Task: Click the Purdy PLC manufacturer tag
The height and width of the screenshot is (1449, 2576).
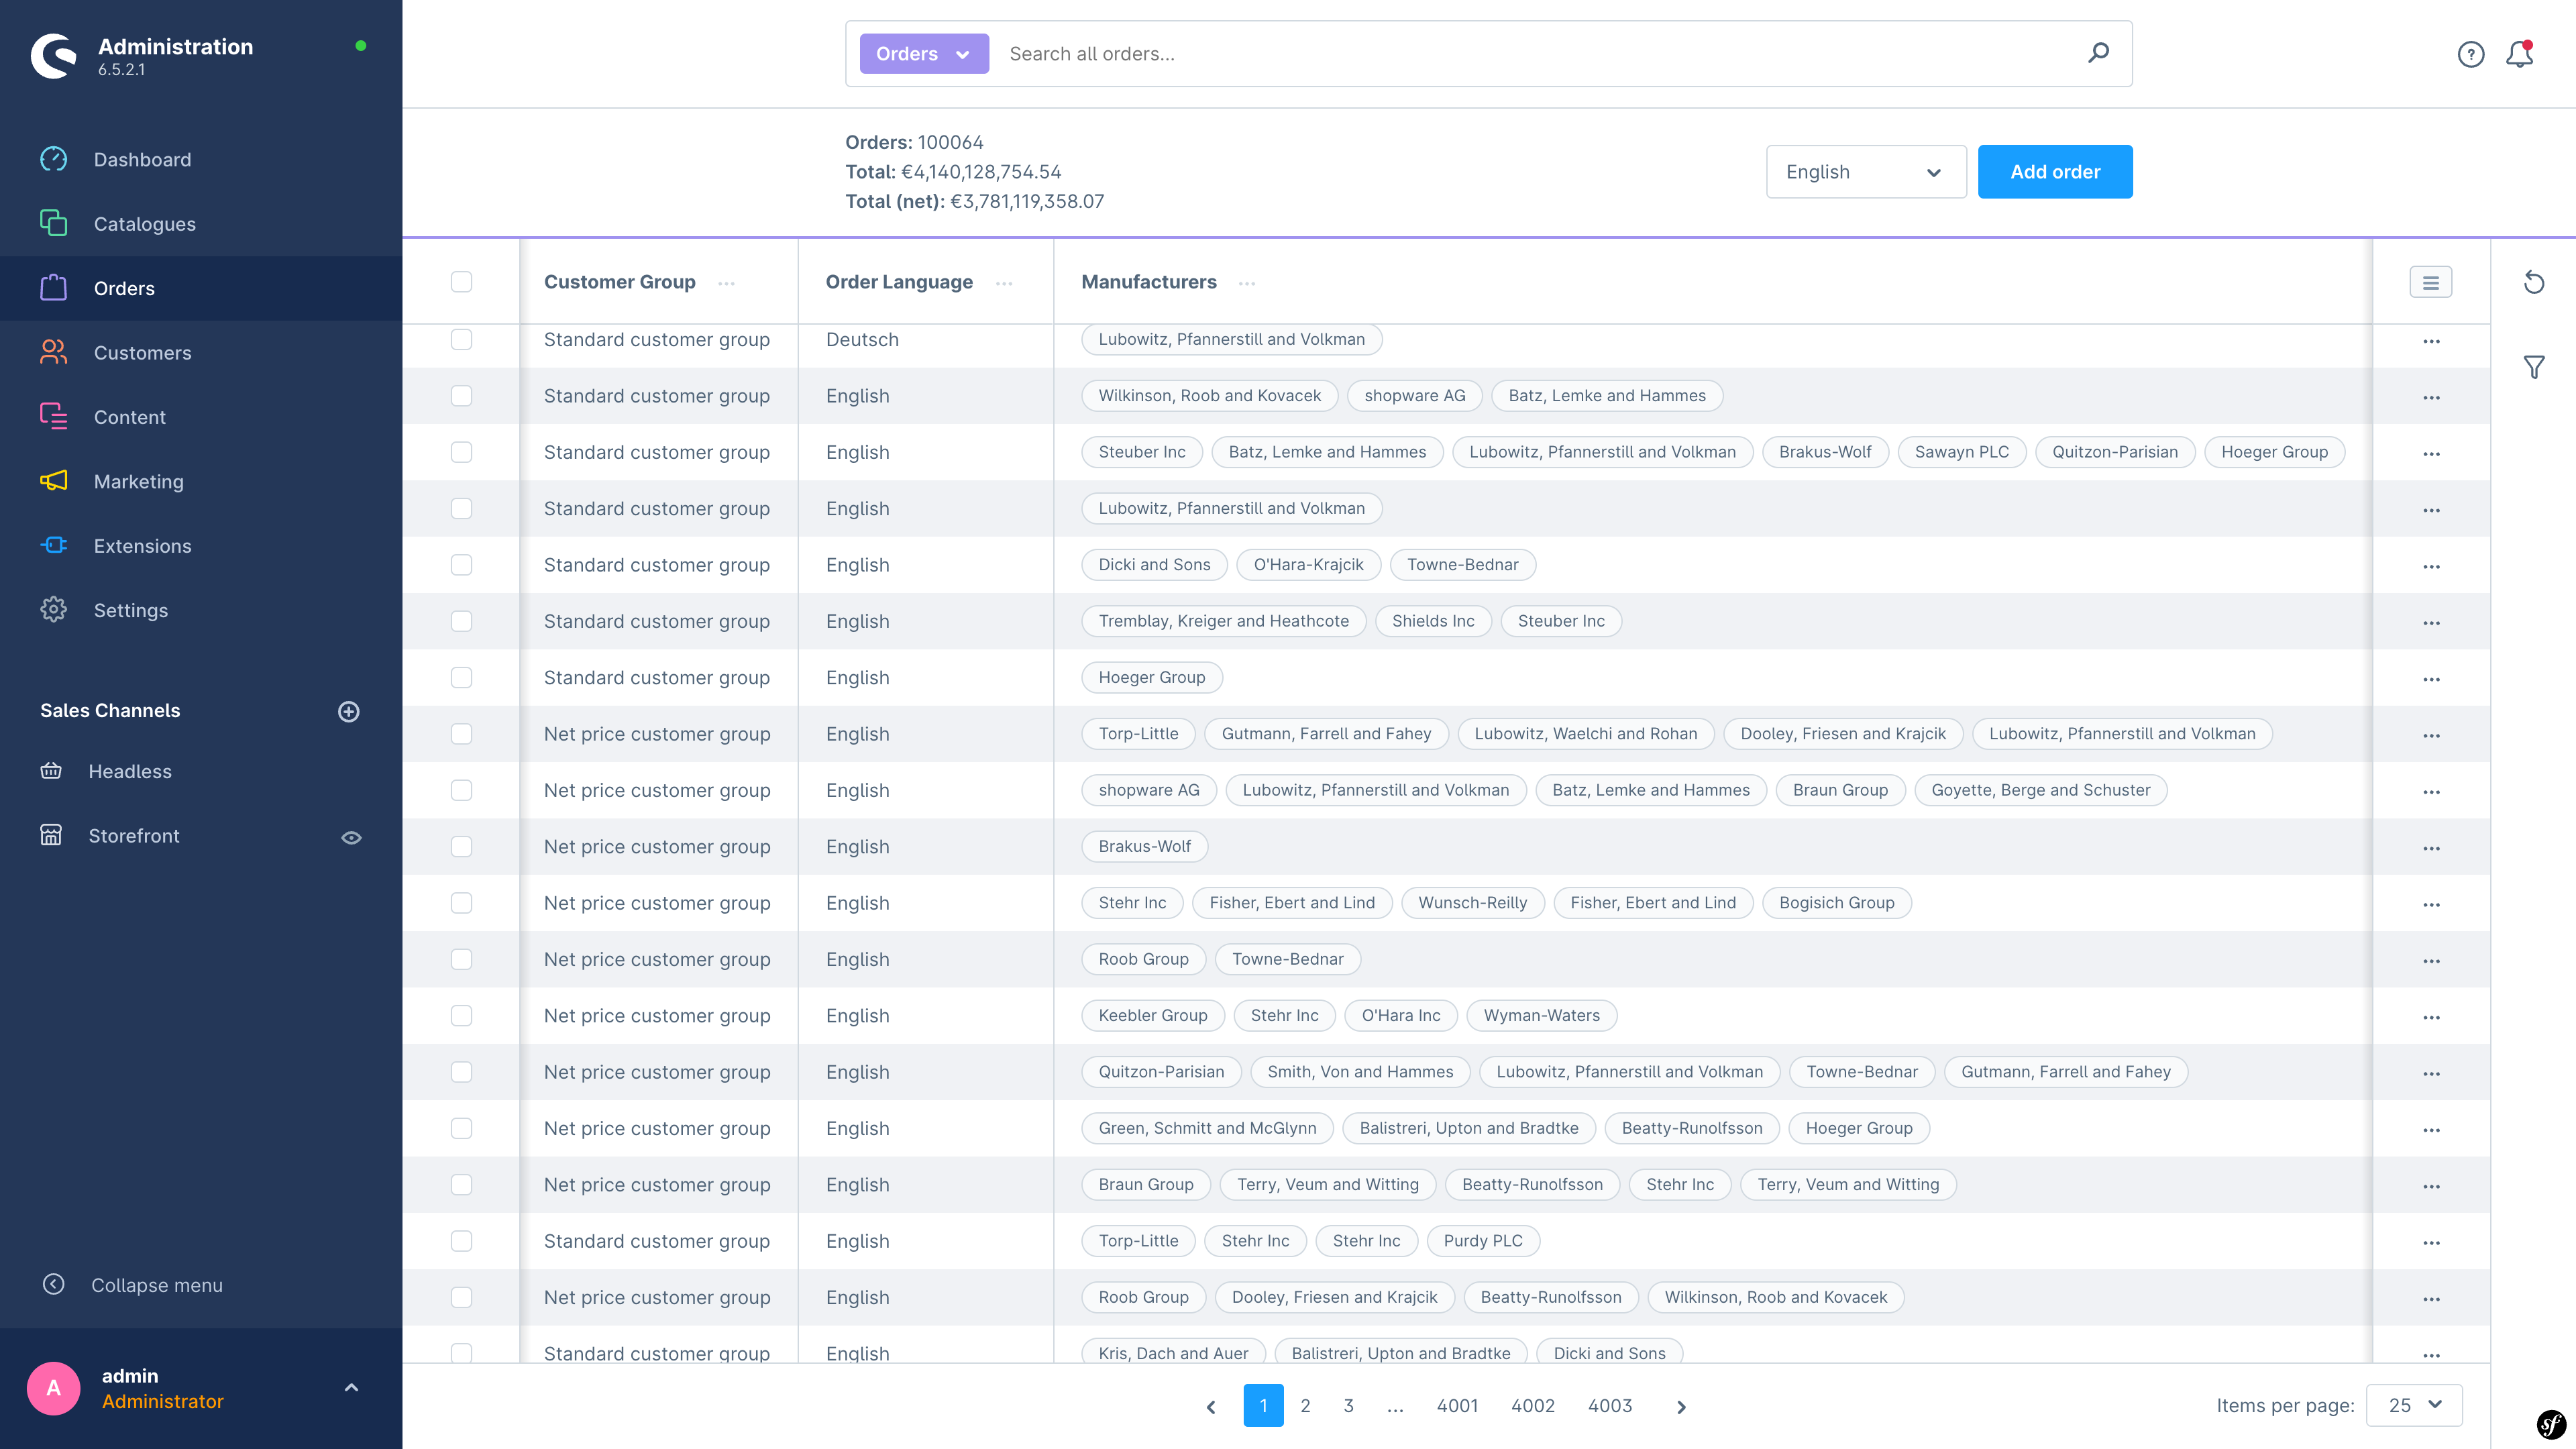Action: (x=1483, y=1241)
